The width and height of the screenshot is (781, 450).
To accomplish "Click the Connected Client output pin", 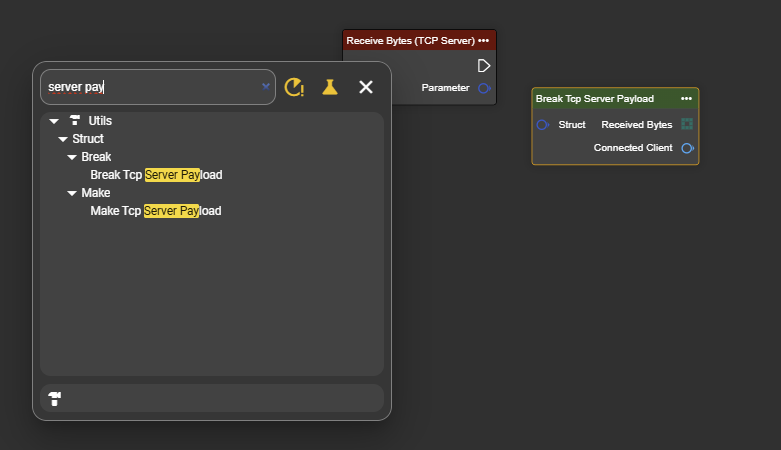I will click(687, 148).
